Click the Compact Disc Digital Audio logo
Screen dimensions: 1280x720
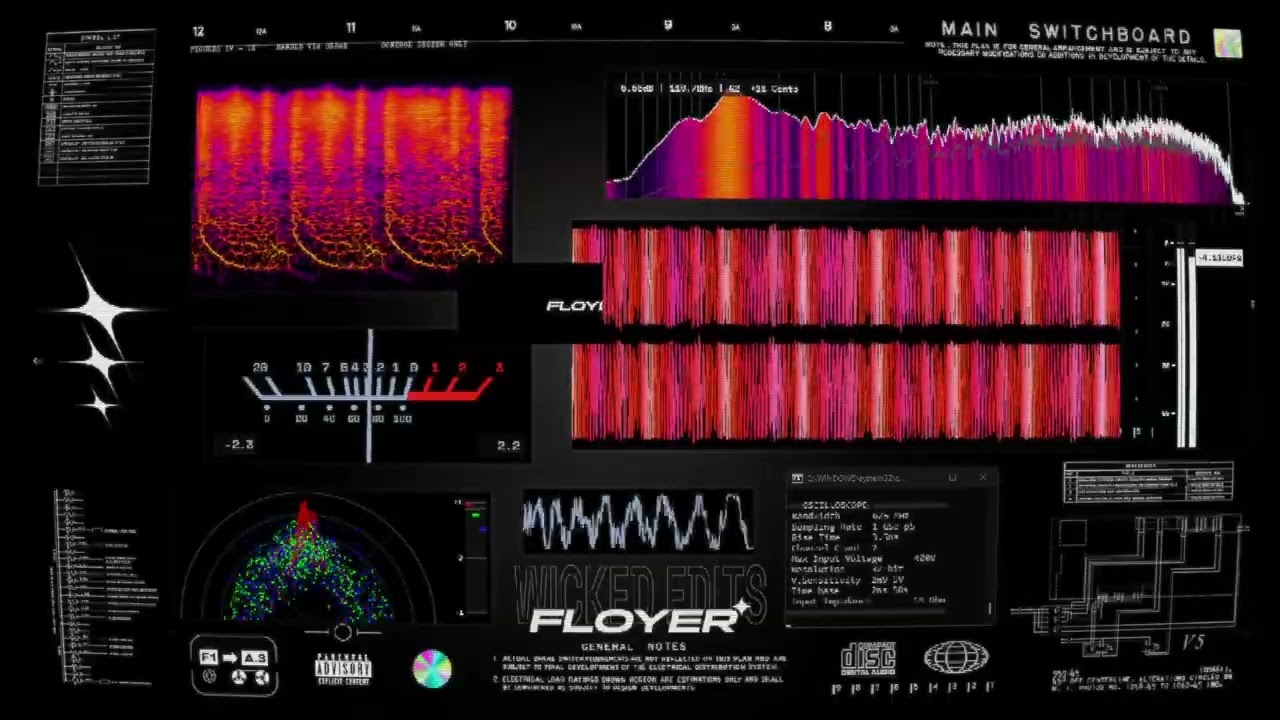tap(867, 659)
